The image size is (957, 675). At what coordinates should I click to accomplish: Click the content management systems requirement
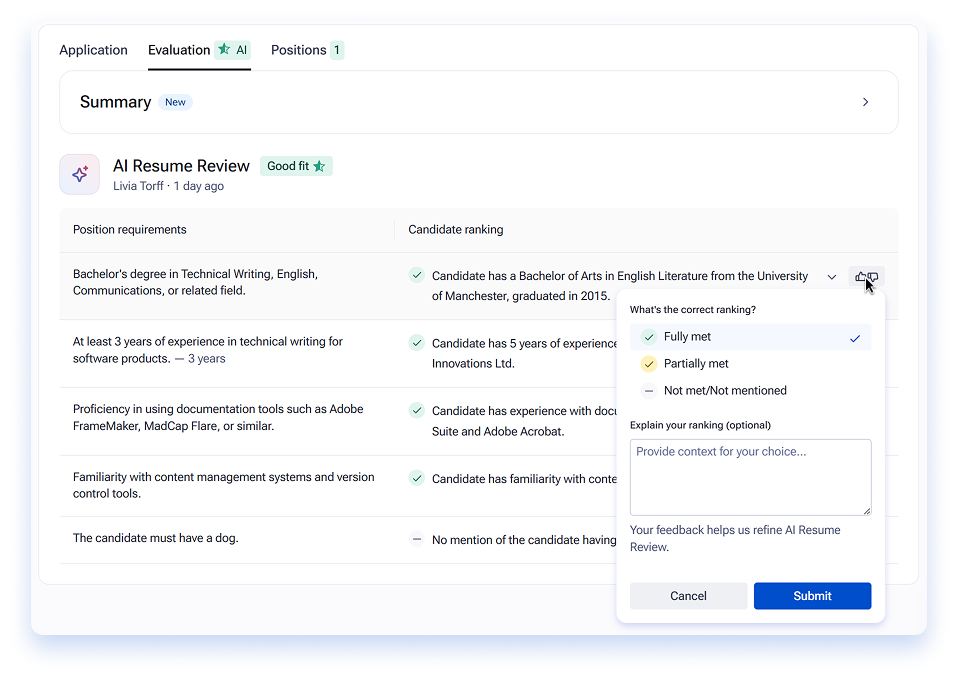[x=223, y=485]
